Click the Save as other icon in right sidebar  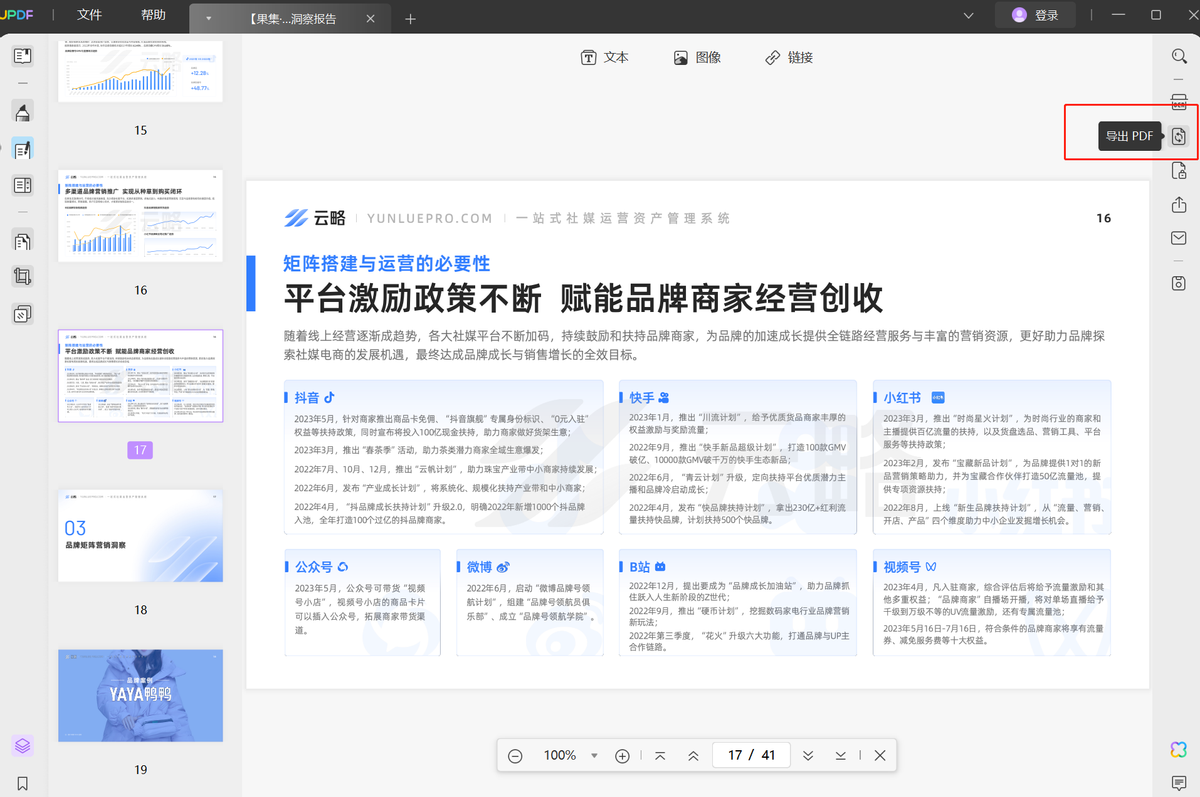click(x=1179, y=283)
